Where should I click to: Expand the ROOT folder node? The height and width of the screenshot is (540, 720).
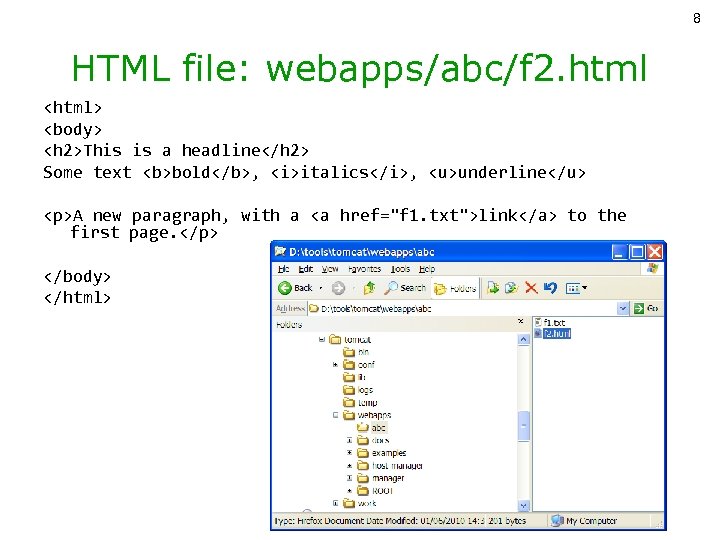point(349,491)
